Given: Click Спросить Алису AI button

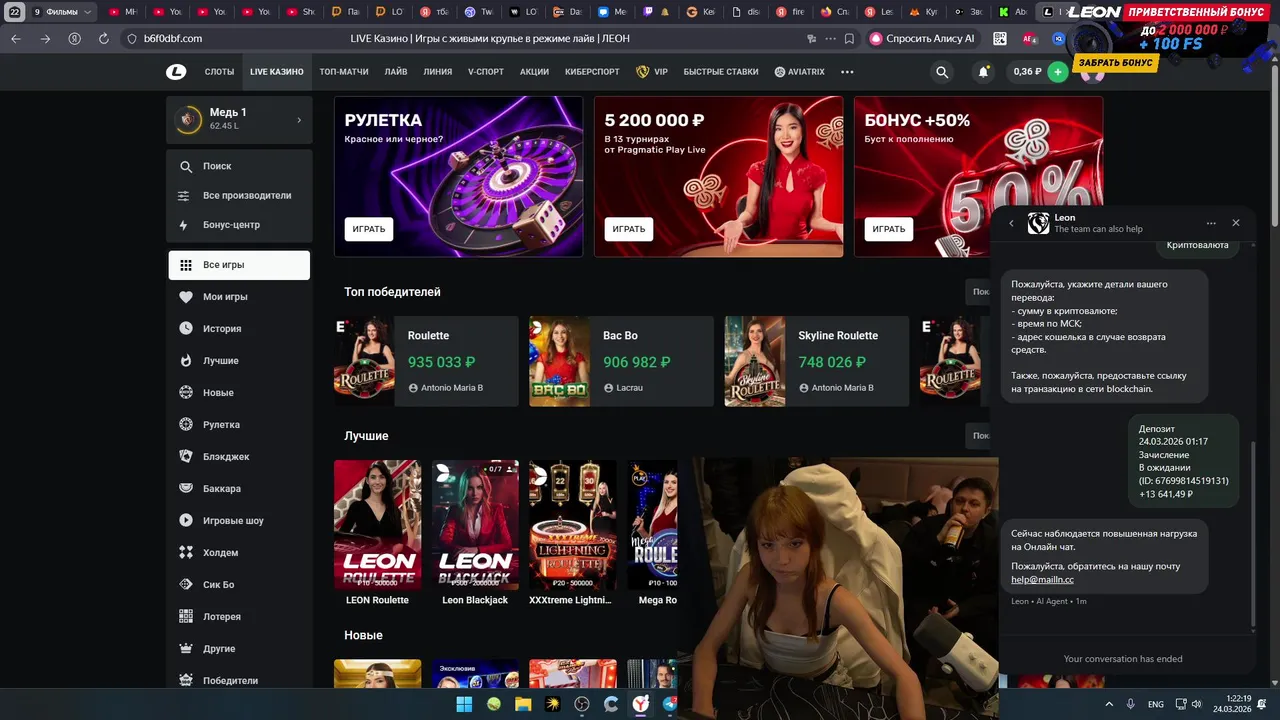Looking at the screenshot, I should (922, 38).
